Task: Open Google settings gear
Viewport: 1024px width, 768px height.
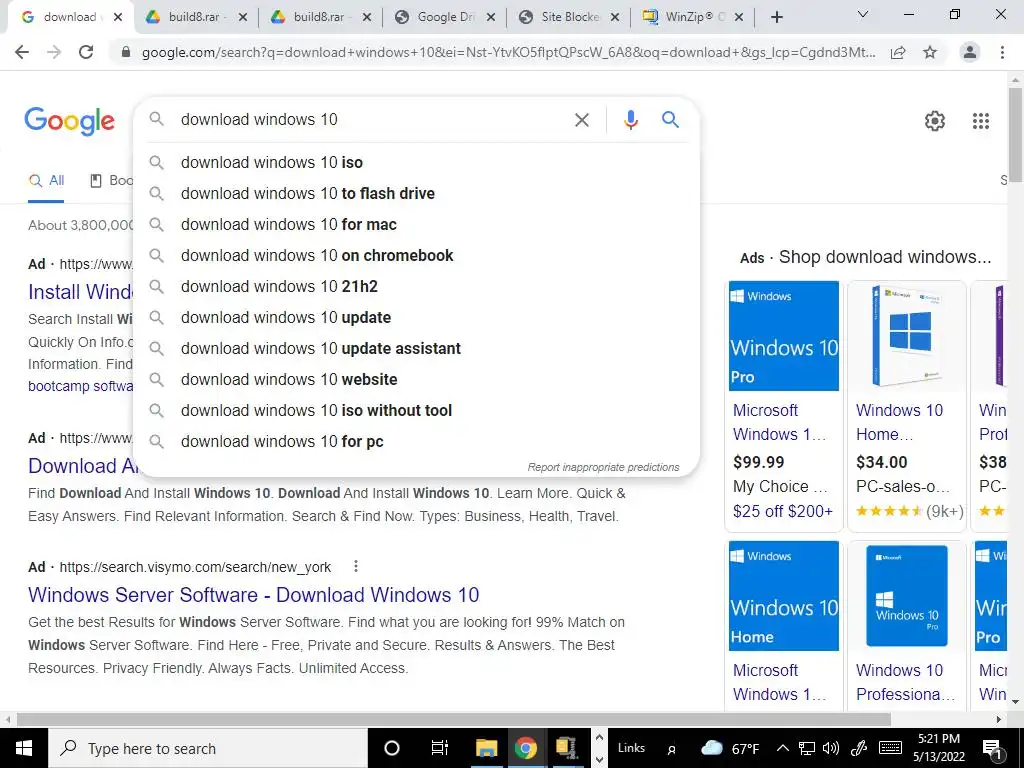Action: pyautogui.click(x=935, y=121)
